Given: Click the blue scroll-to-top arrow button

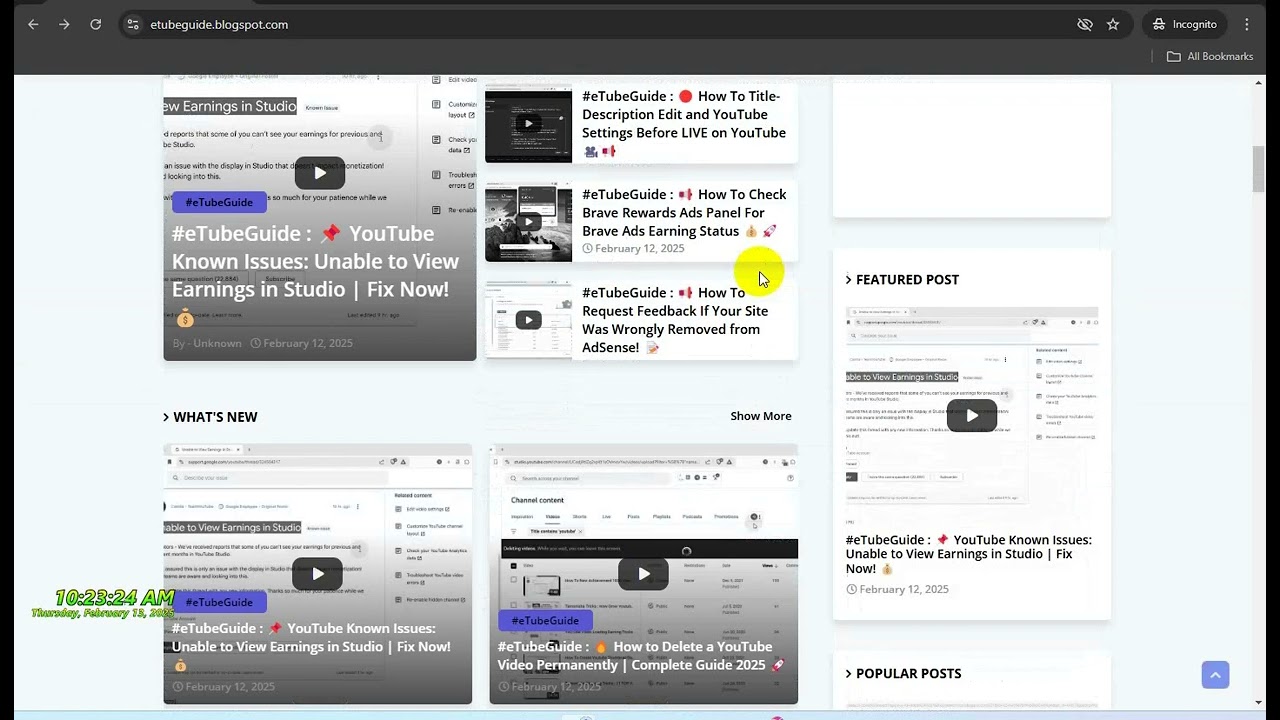Looking at the screenshot, I should pyautogui.click(x=1215, y=675).
